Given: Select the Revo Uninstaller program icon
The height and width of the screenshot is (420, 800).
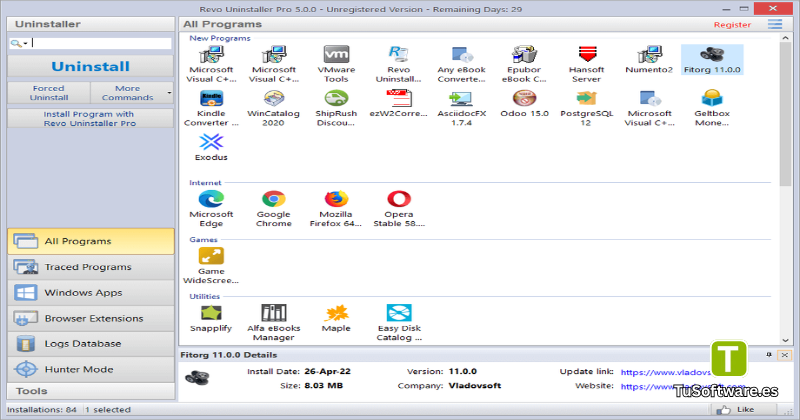Looking at the screenshot, I should (x=398, y=54).
